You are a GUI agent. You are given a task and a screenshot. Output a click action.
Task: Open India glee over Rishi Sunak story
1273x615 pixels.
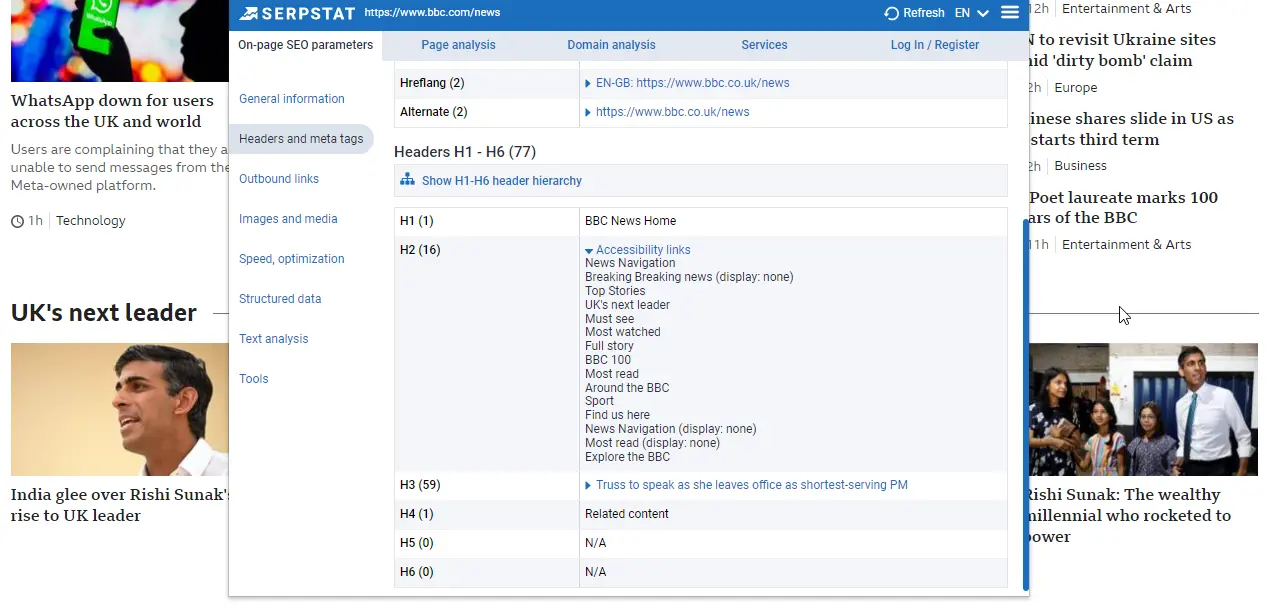120,505
